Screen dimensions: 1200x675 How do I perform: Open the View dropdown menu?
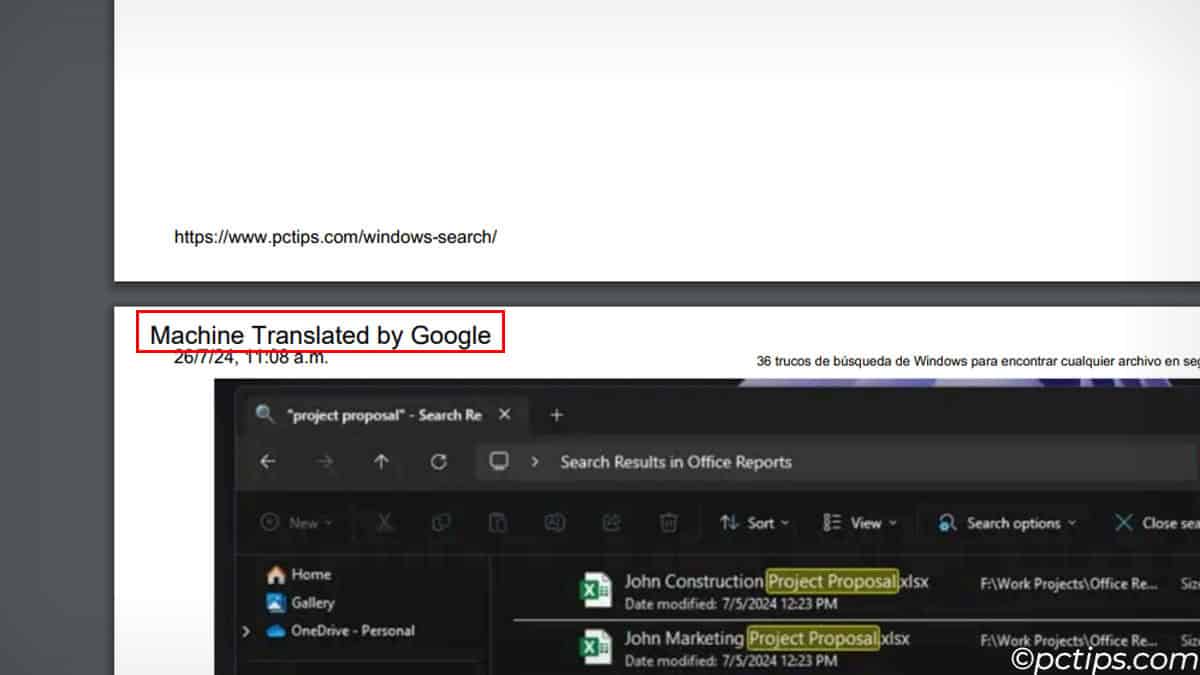point(859,523)
